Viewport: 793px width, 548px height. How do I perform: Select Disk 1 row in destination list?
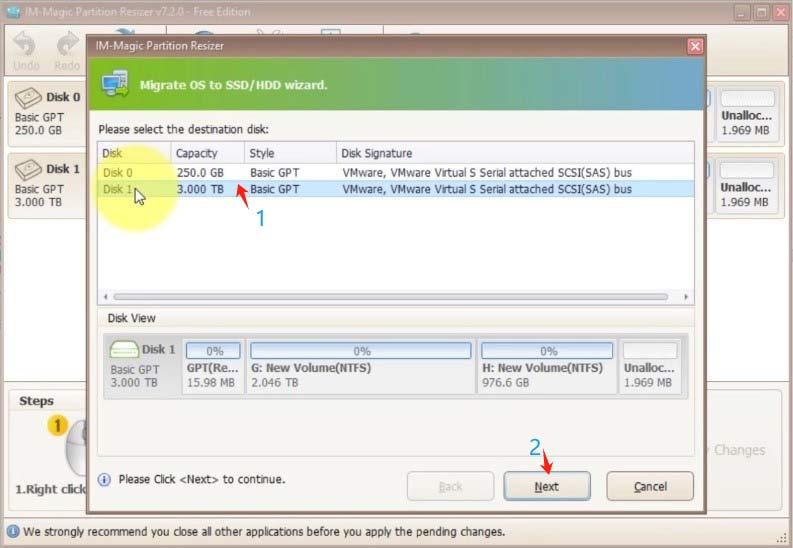pos(395,189)
